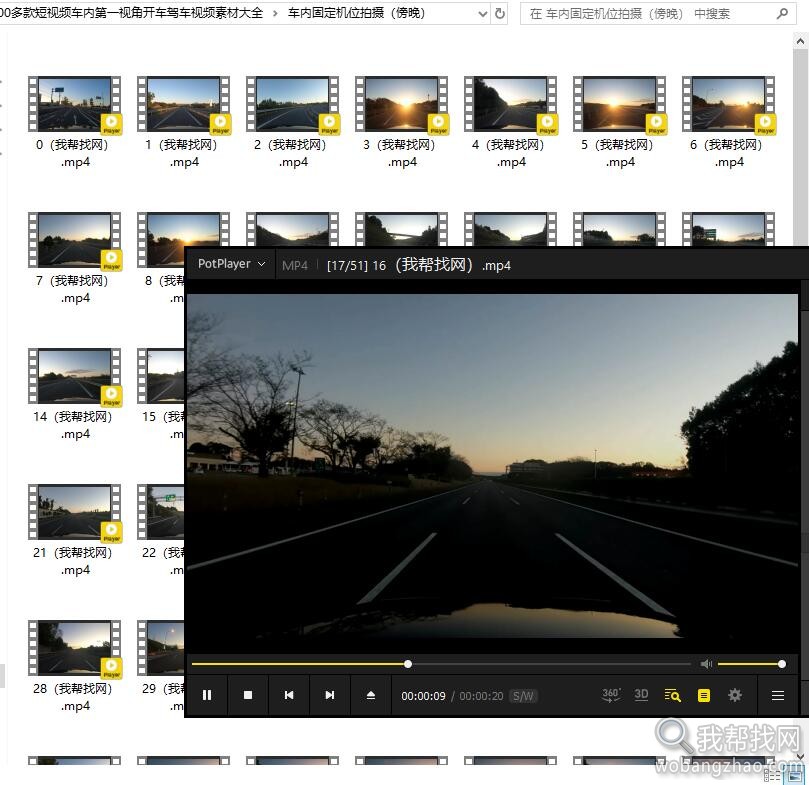Toggle 3D video mode in PotPlayer
Image resolution: width=809 pixels, height=785 pixels.
click(641, 695)
